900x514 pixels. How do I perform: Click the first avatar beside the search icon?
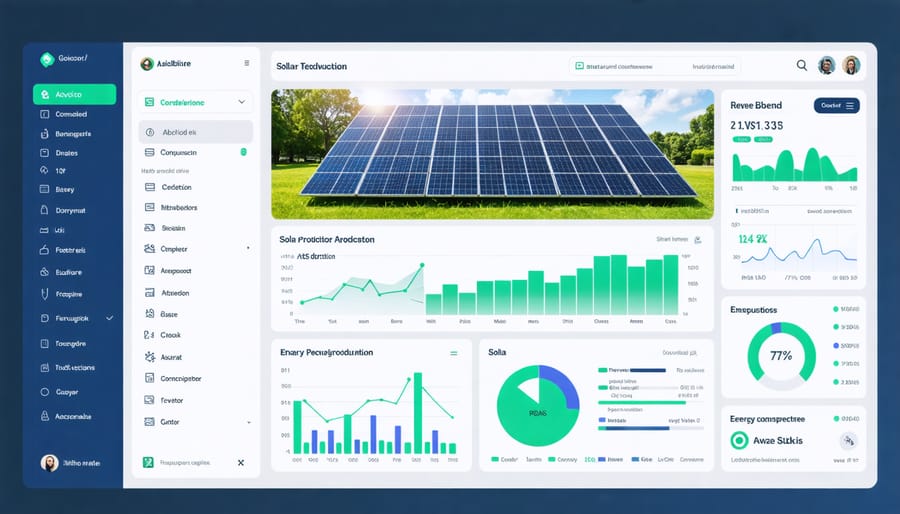point(827,65)
